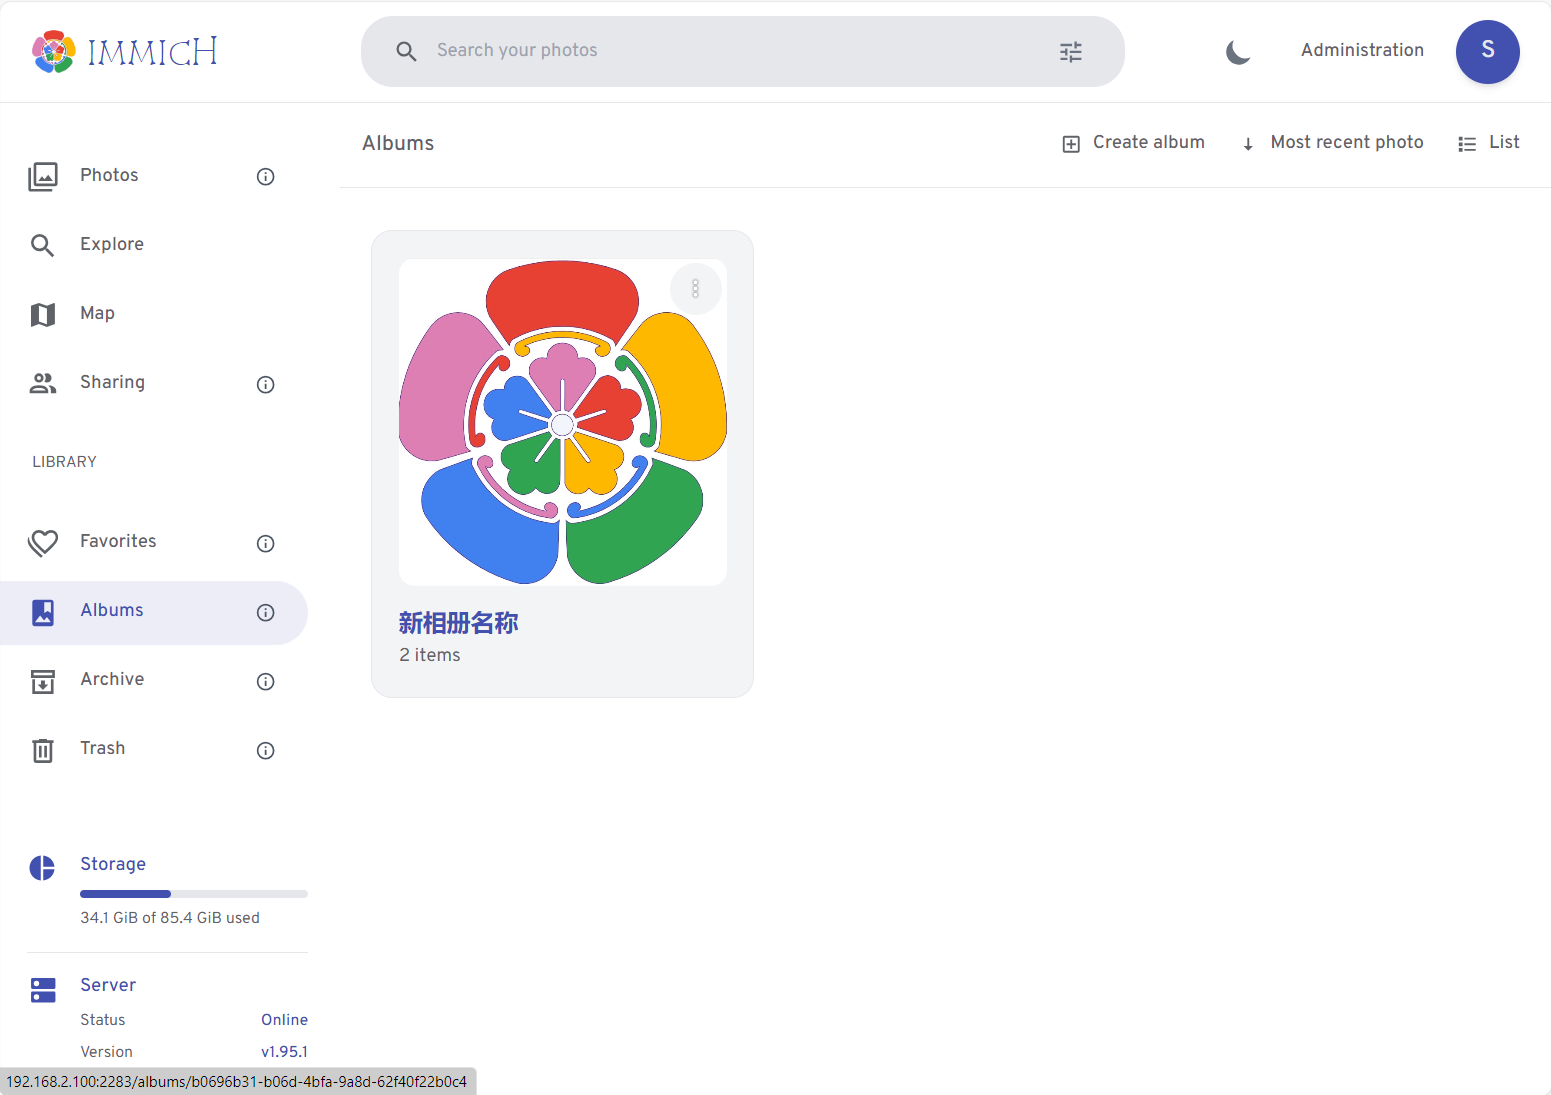Screen dimensions: 1551x1095
Task: Click the info icon next to Archive
Action: point(265,681)
